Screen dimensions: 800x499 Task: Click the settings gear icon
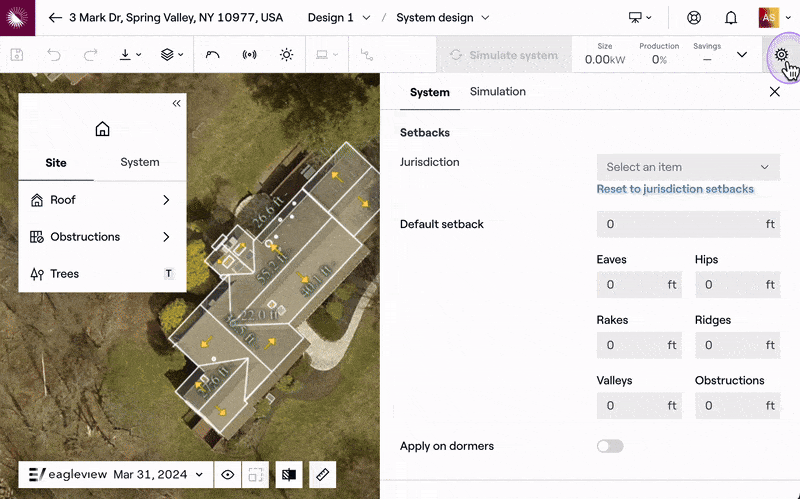781,55
